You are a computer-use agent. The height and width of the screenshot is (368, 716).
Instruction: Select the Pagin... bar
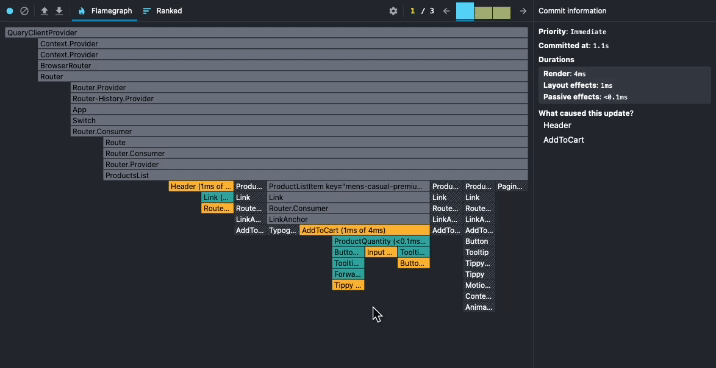[x=511, y=186]
